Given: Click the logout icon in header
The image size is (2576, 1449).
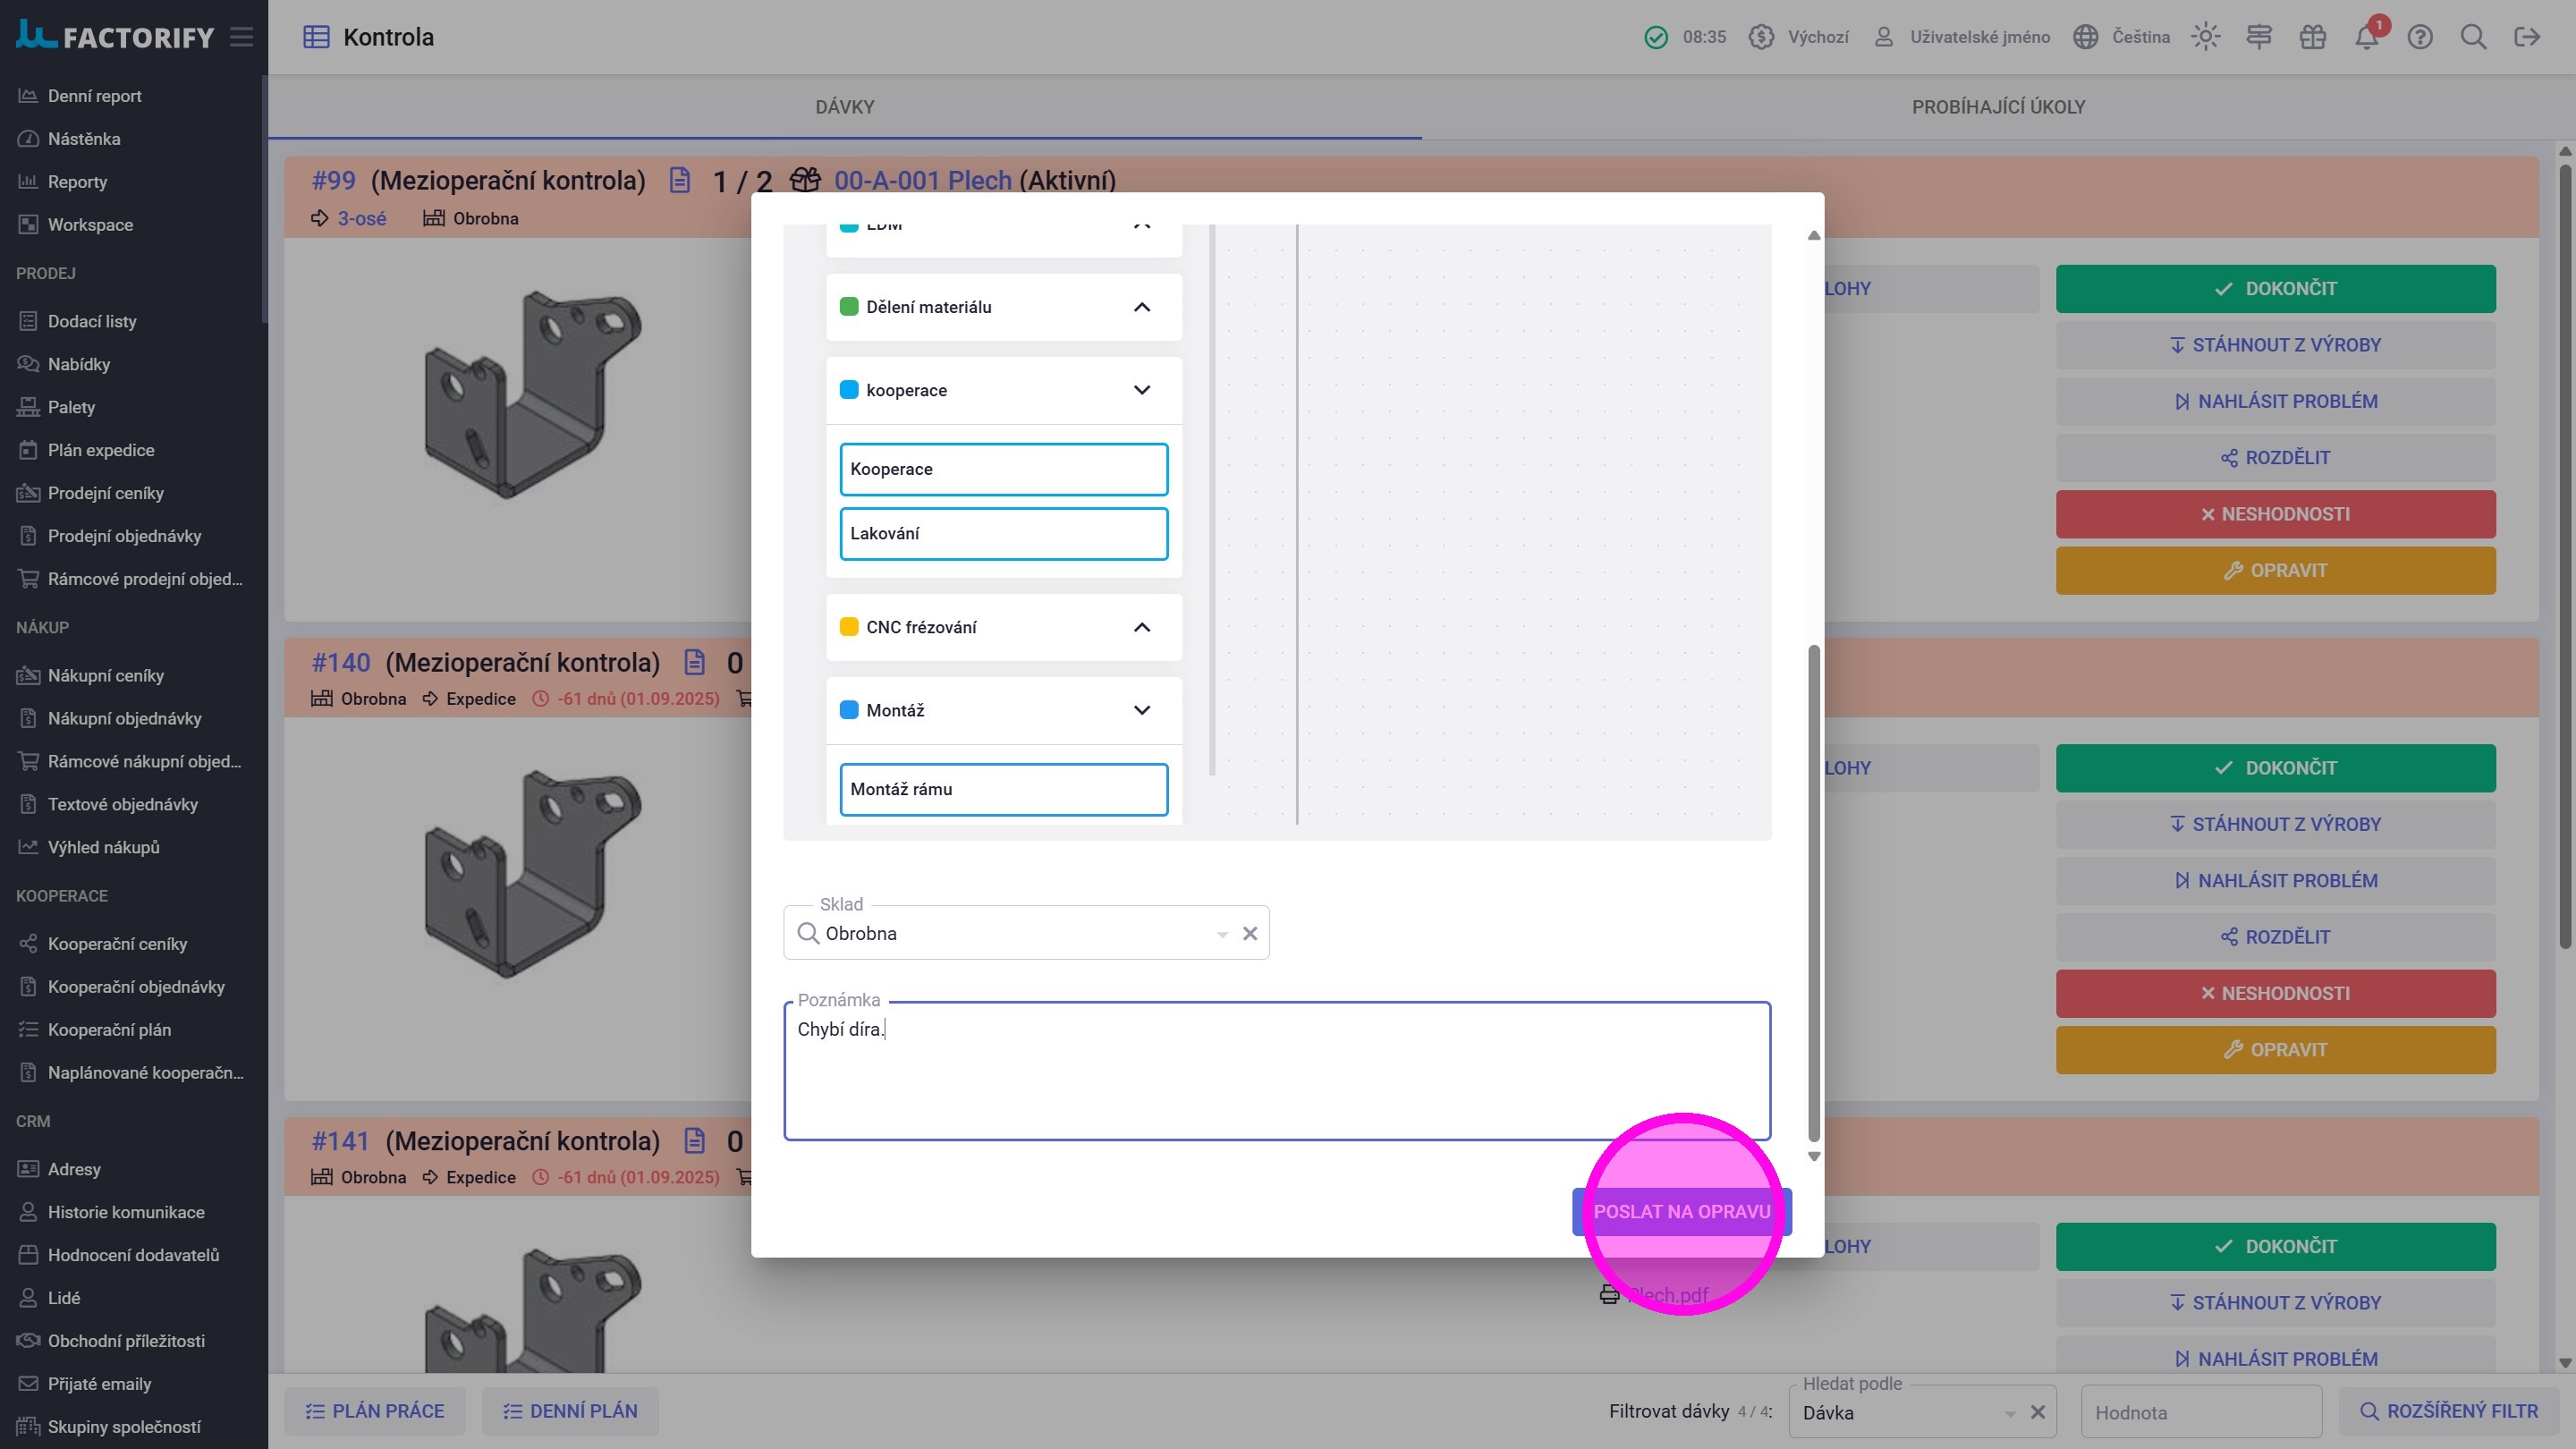Looking at the screenshot, I should [2527, 37].
